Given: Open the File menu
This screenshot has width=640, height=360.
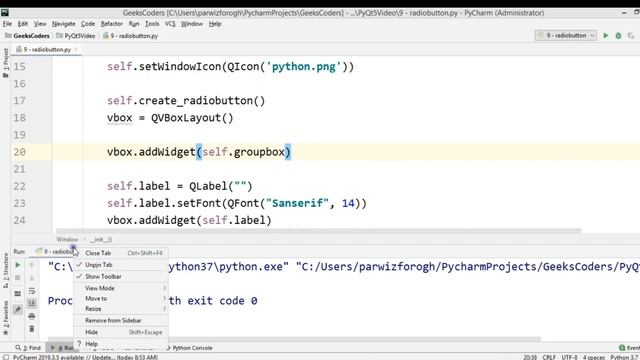Looking at the screenshot, I should click(x=7, y=24).
